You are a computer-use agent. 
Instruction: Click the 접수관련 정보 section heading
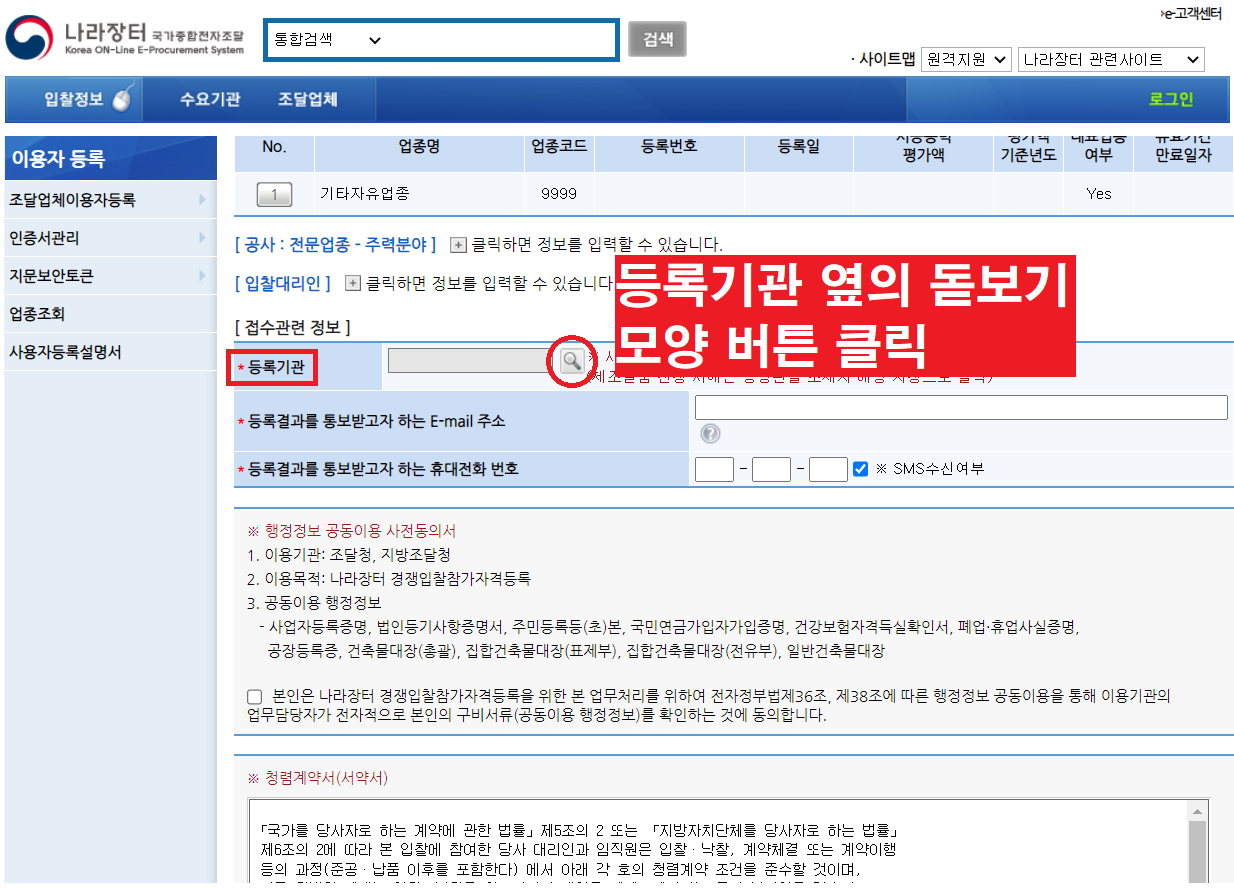(292, 327)
